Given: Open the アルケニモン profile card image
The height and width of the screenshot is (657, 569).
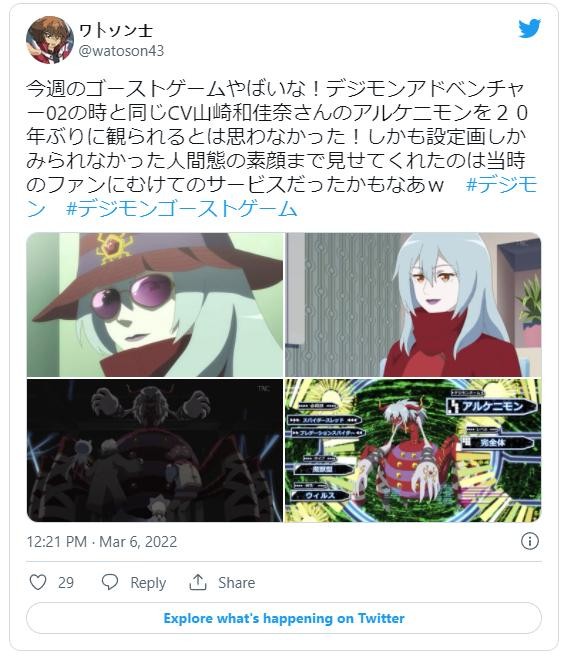Looking at the screenshot, I should [413, 450].
